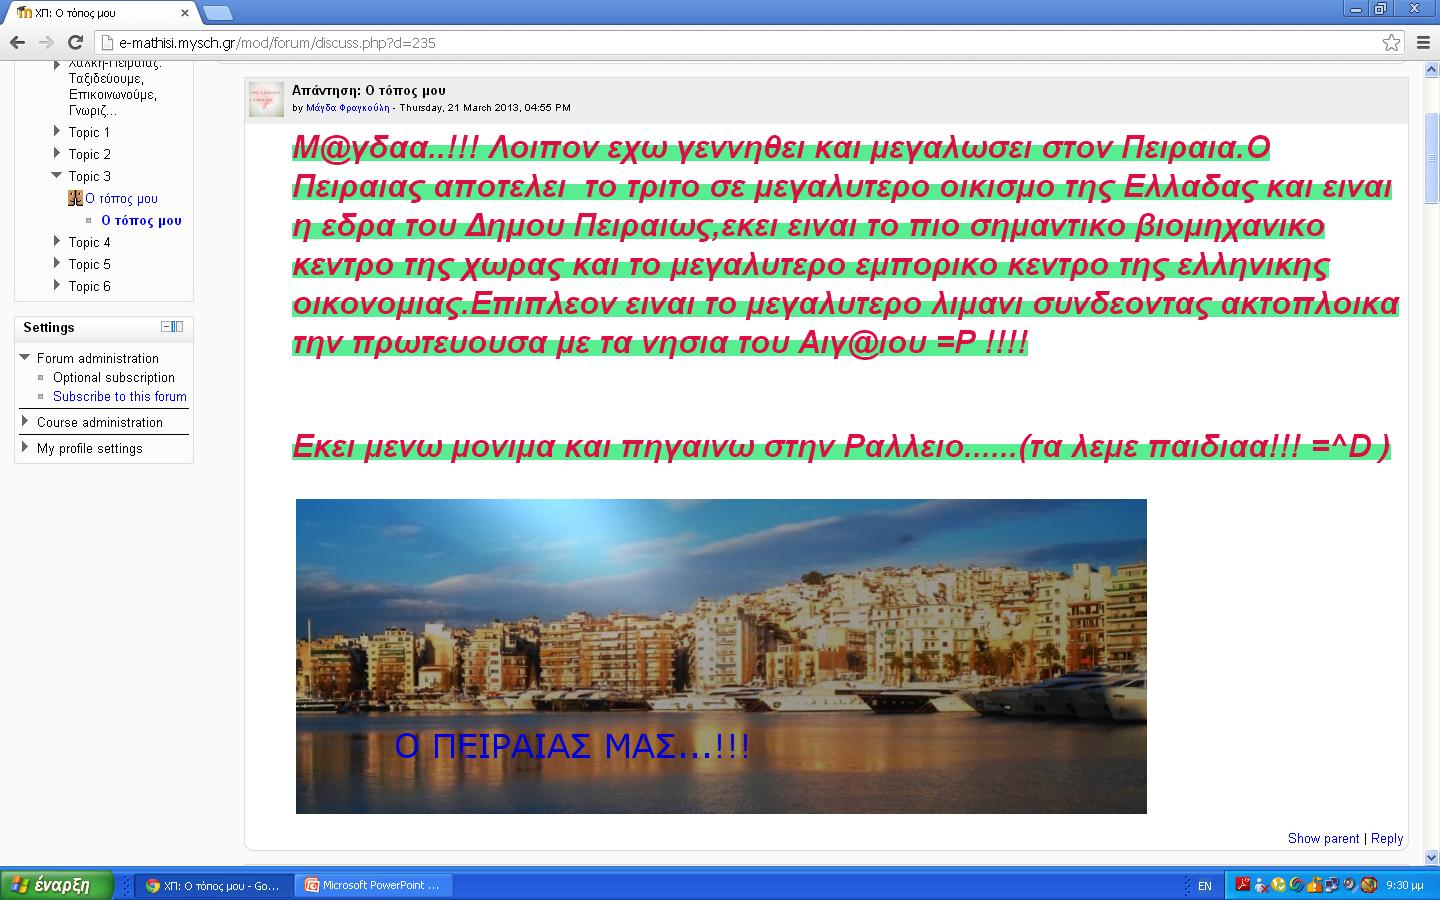Click the caption 'Ο ΠΕΙΡΑΙΑΣ ΜΑΣ...!!!'
Image resolution: width=1440 pixels, height=900 pixels.
click(572, 746)
